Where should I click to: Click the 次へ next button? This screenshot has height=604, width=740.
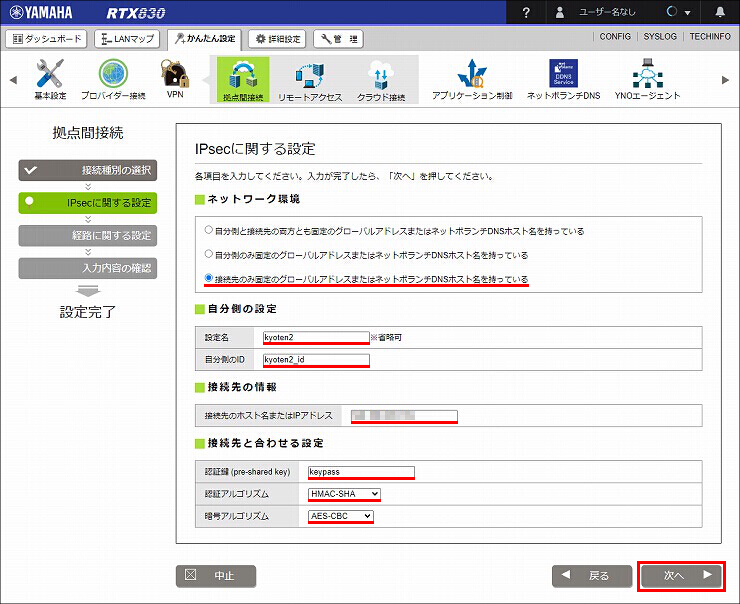pyautogui.click(x=681, y=576)
